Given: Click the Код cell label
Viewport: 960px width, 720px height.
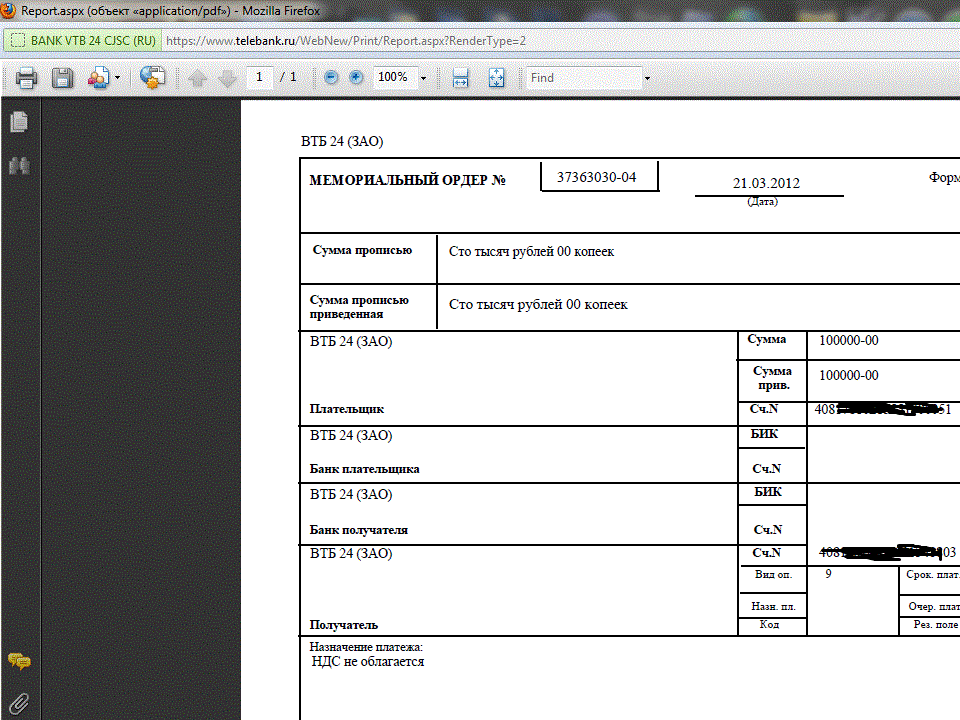Looking at the screenshot, I should [x=770, y=624].
